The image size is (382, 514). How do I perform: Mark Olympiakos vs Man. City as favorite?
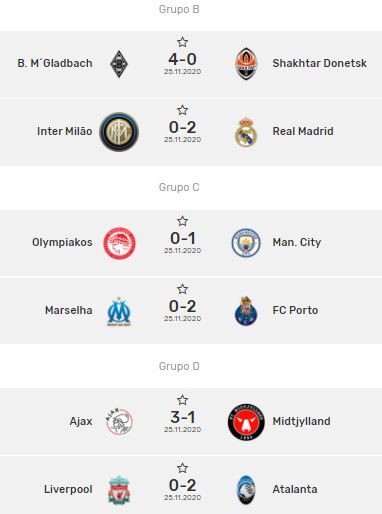click(182, 221)
